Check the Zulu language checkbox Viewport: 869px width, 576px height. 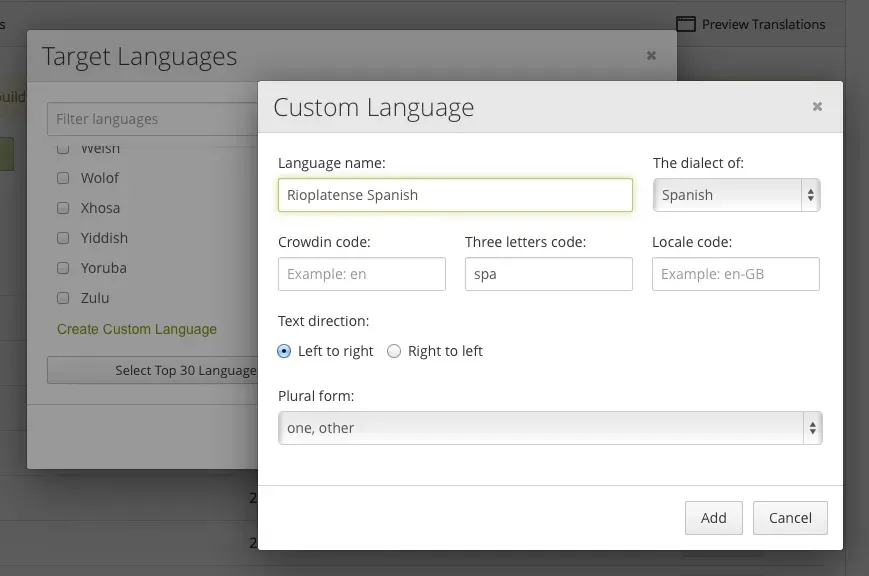(x=62, y=297)
